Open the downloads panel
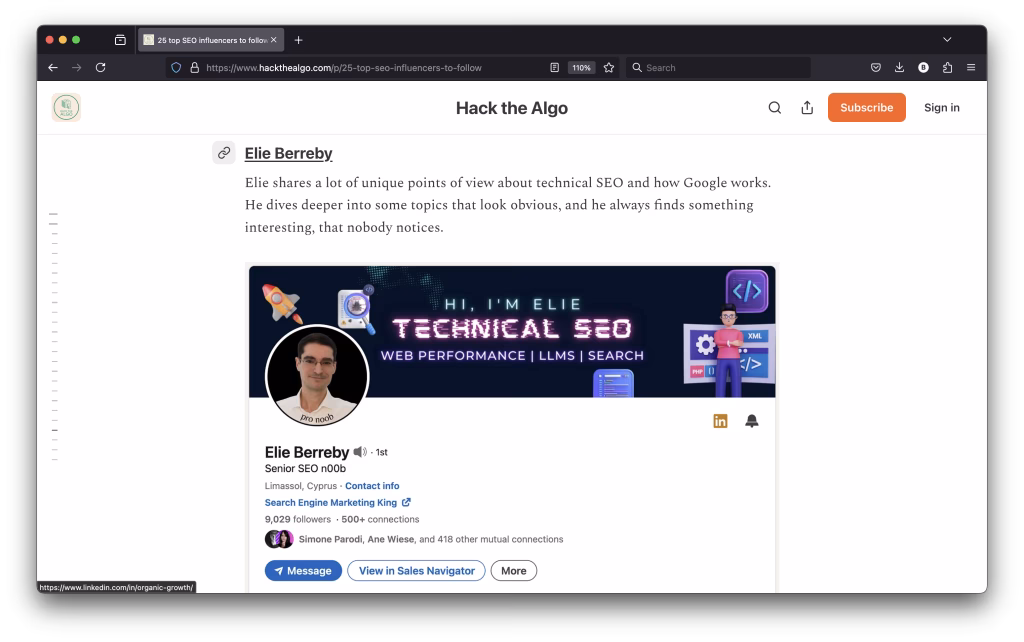This screenshot has height=642, width=1024. point(899,67)
